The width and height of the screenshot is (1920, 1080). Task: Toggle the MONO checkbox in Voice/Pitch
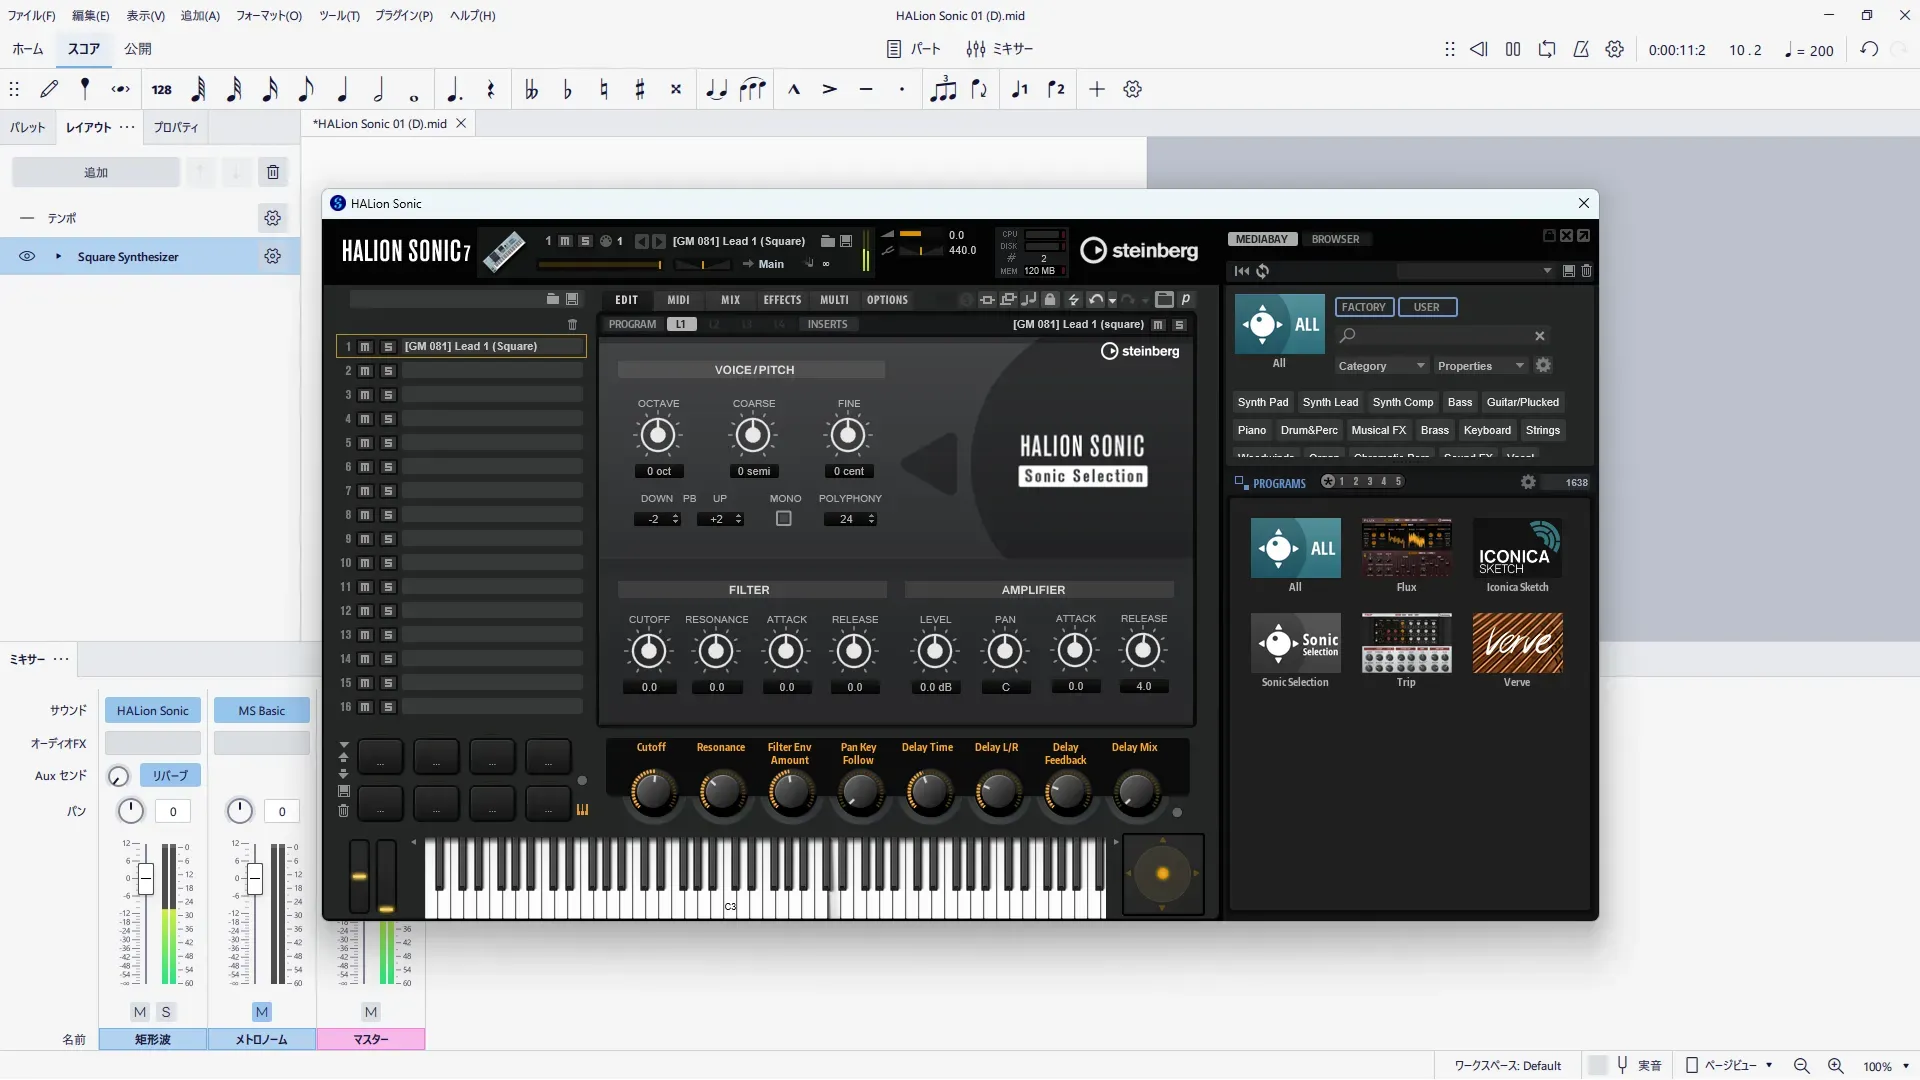(784, 519)
